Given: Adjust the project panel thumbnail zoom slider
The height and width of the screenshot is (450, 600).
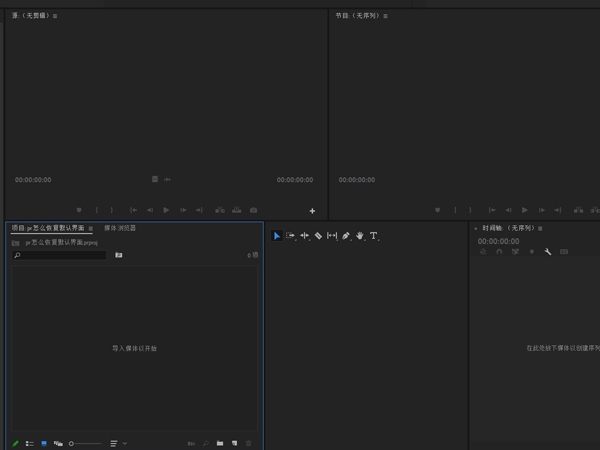Looking at the screenshot, I should (x=72, y=443).
